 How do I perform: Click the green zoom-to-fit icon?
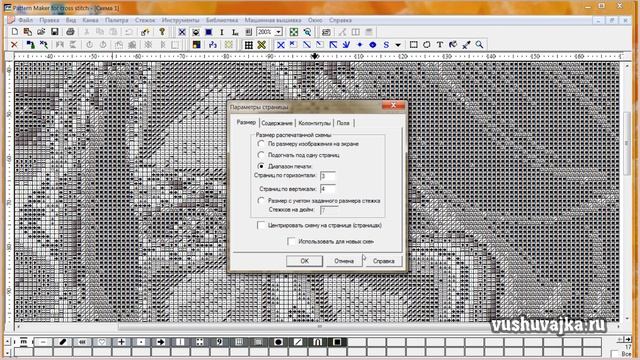click(293, 32)
